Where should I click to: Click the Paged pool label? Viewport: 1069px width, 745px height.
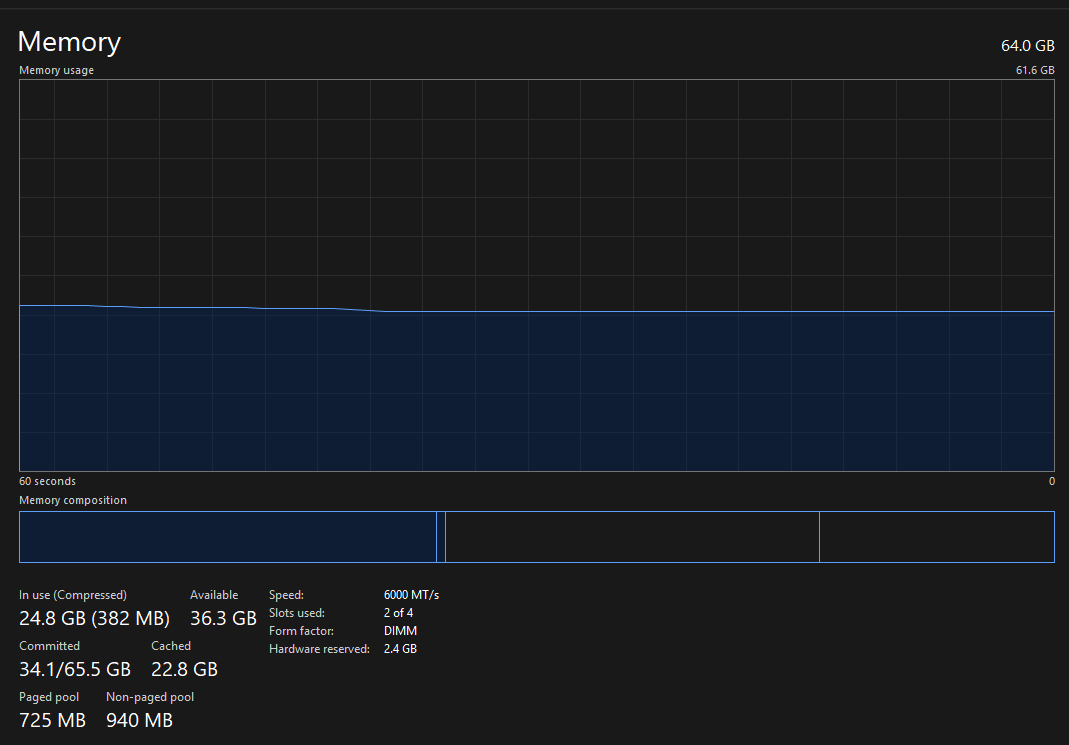49,697
